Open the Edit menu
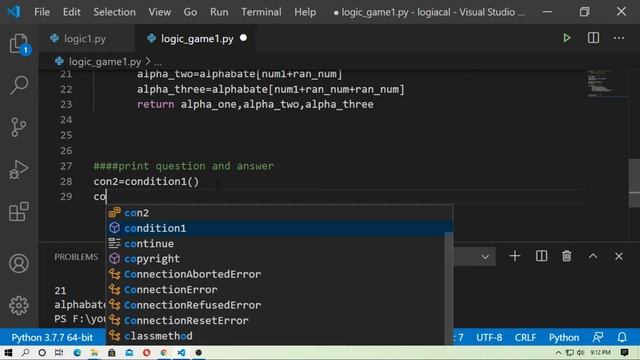640x360 pixels. pos(71,12)
